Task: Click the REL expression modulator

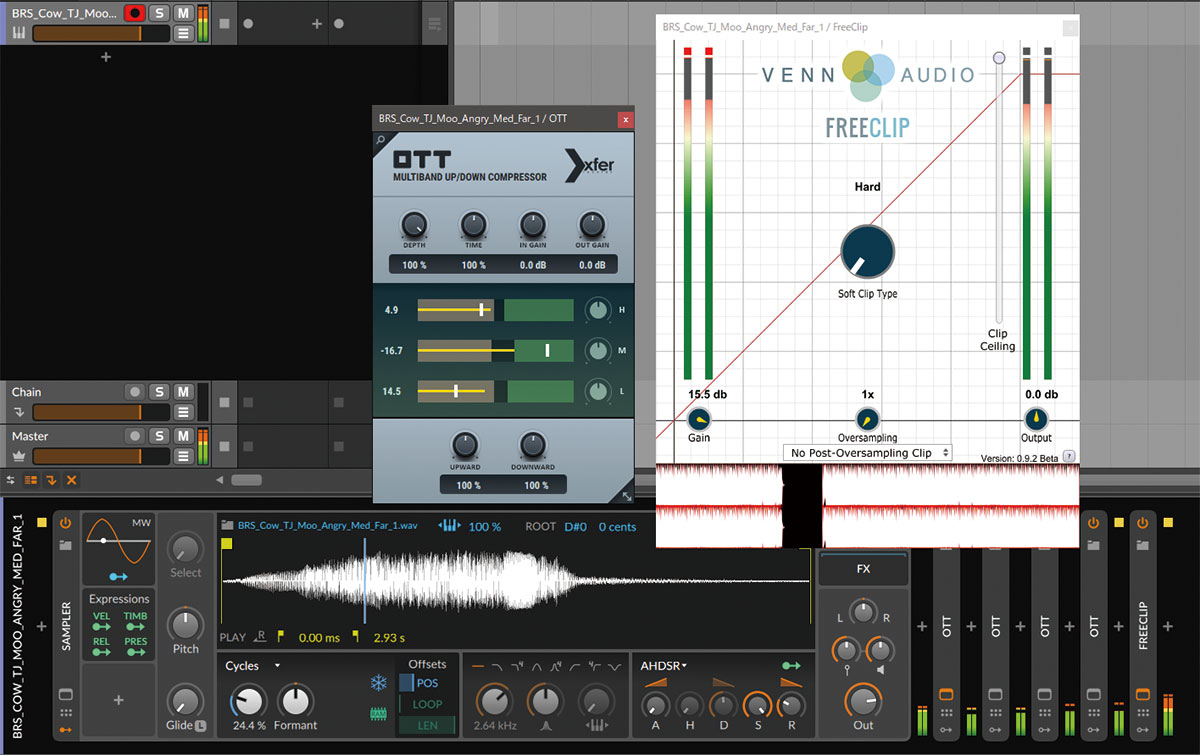Action: click(x=102, y=647)
